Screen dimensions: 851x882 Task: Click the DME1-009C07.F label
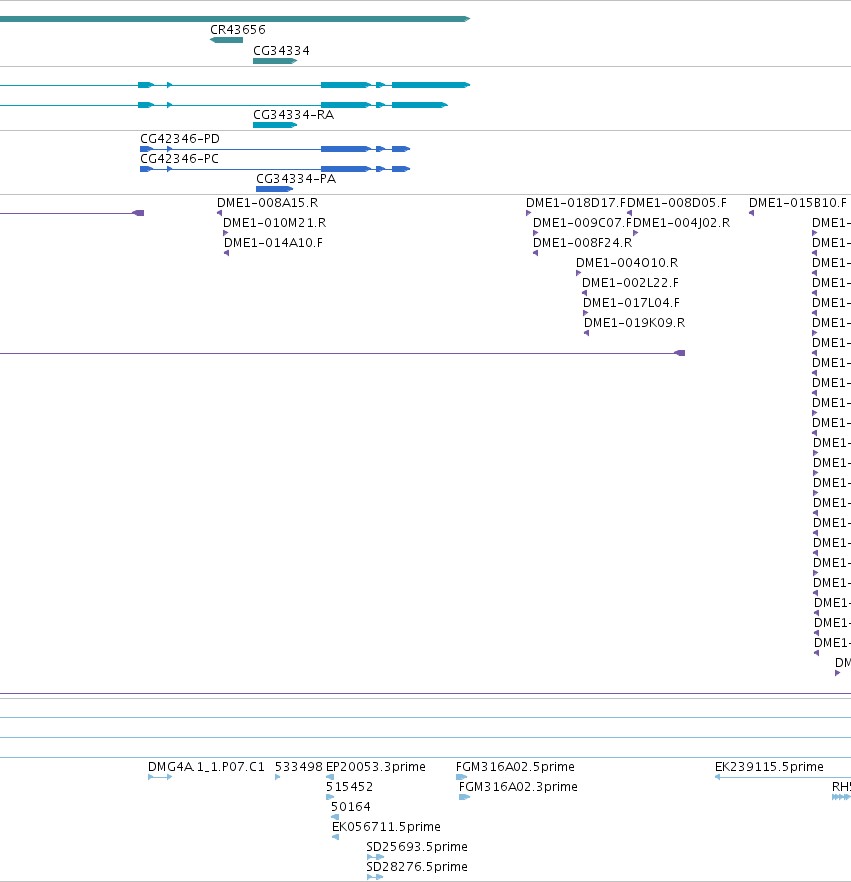(583, 223)
